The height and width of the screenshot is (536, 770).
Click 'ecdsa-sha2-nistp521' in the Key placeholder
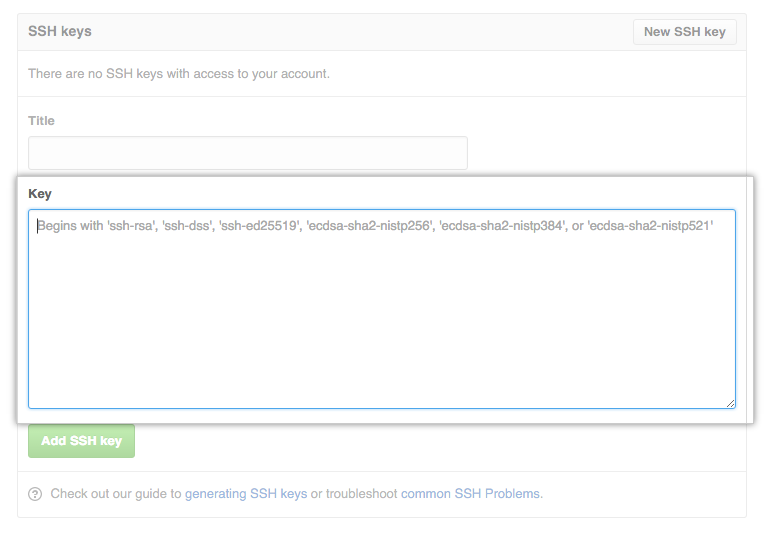click(651, 226)
